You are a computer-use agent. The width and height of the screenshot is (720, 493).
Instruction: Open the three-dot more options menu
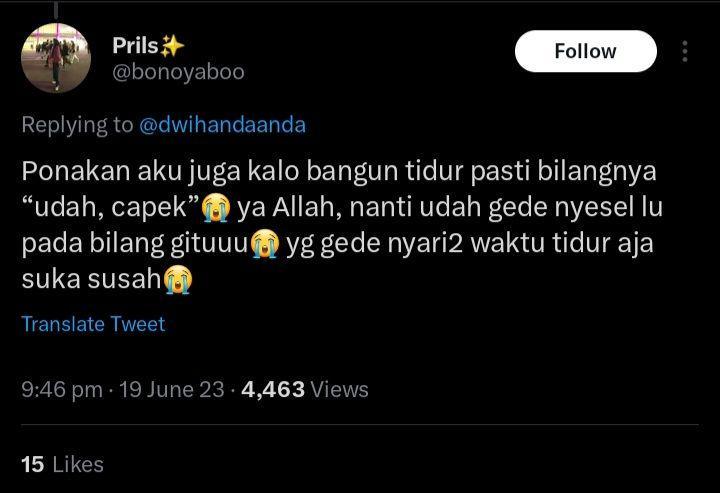click(685, 51)
